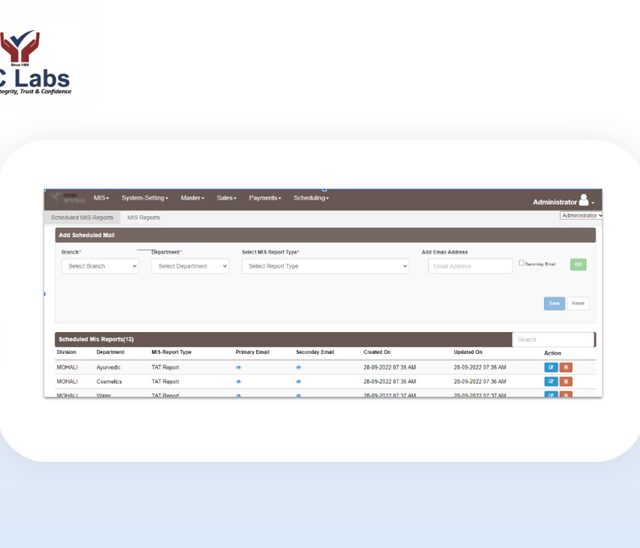Click created date 28-09-2022 07:35 AM
640x548 pixels.
tap(390, 367)
